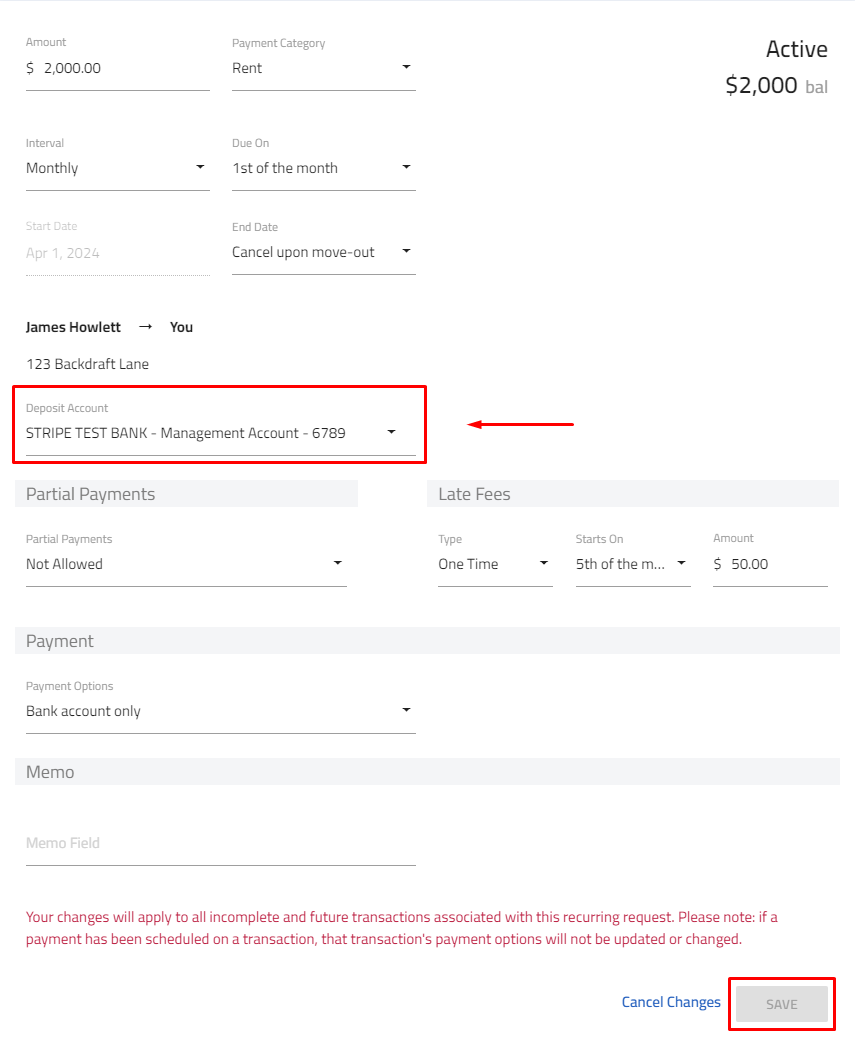The width and height of the screenshot is (855, 1056).
Task: Click the End Date dropdown arrow
Action: click(406, 251)
